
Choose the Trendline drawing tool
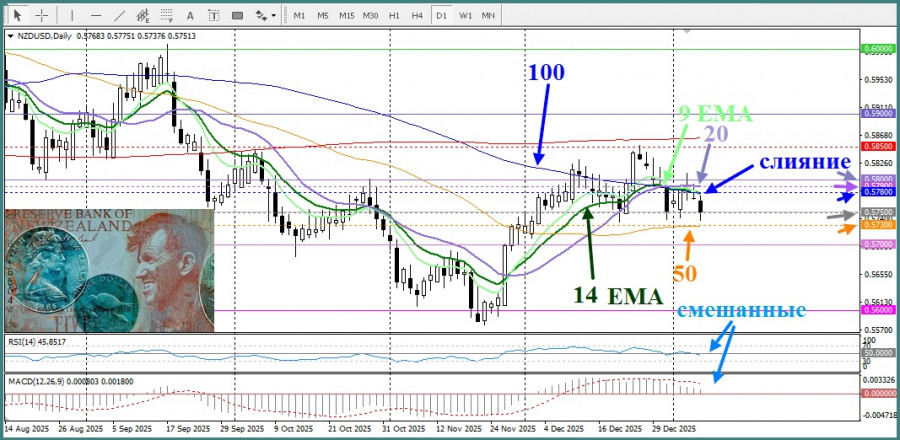point(120,15)
